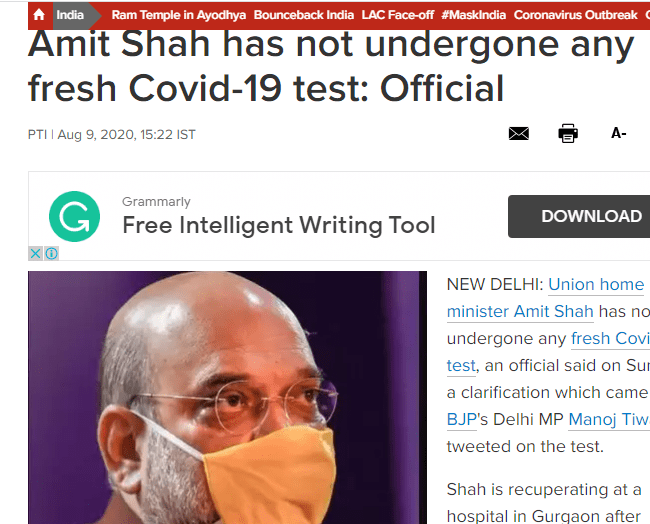The image size is (650, 524).
Task: Follow the 'Union home' hyperlink
Action: [596, 285]
